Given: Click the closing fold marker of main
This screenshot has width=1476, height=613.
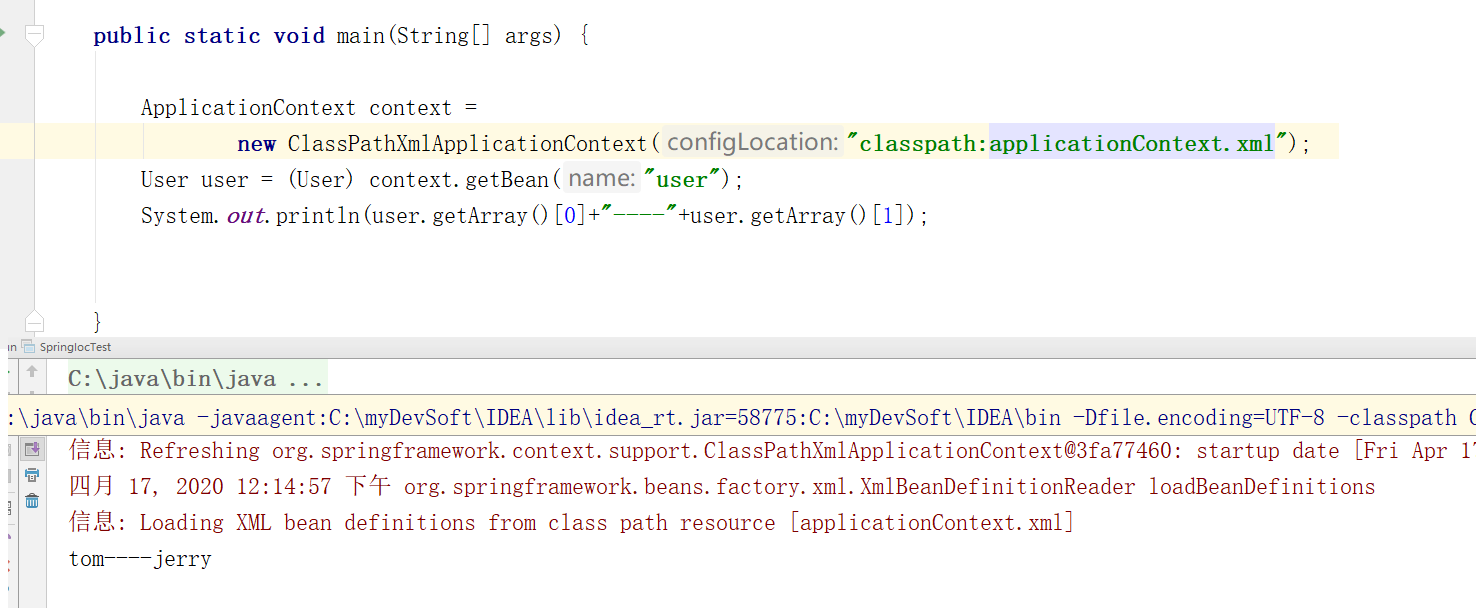Looking at the screenshot, I should [x=34, y=321].
